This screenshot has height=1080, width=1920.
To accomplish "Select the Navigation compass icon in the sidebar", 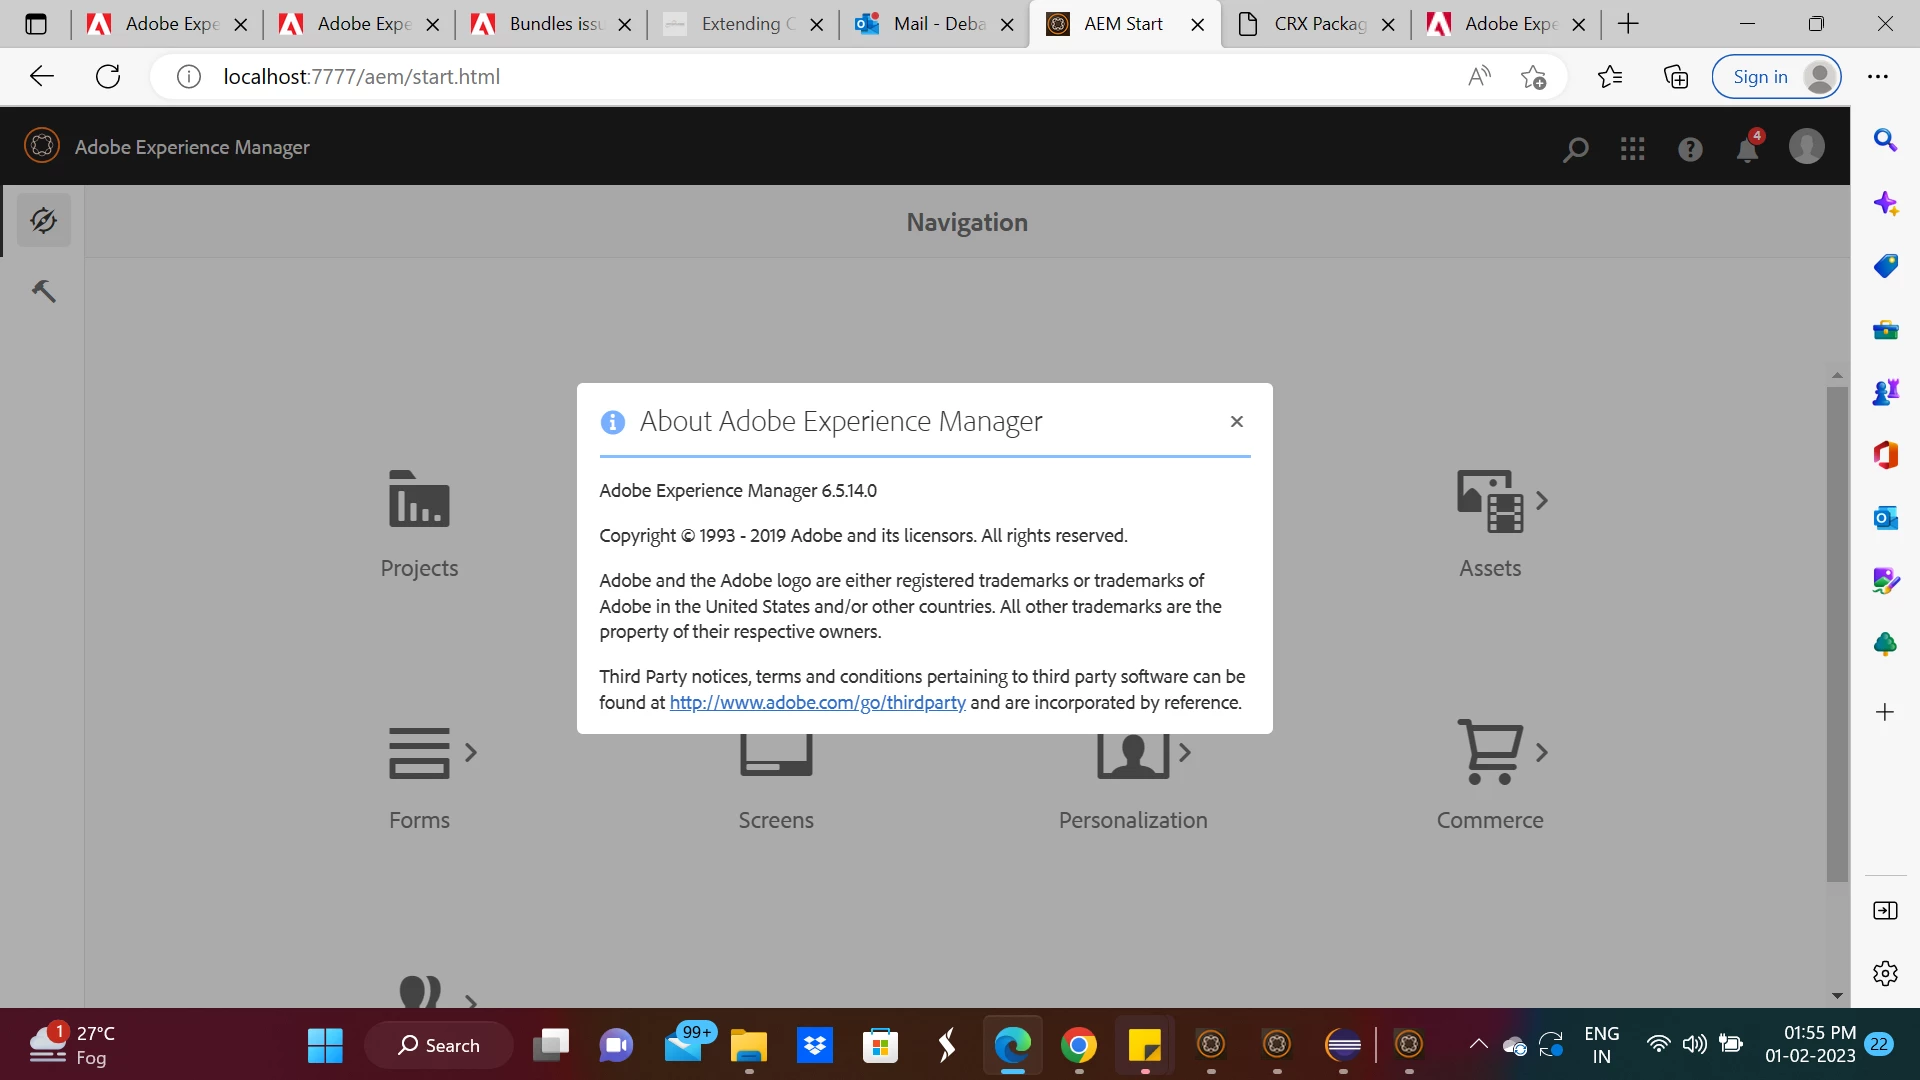I will click(x=43, y=220).
